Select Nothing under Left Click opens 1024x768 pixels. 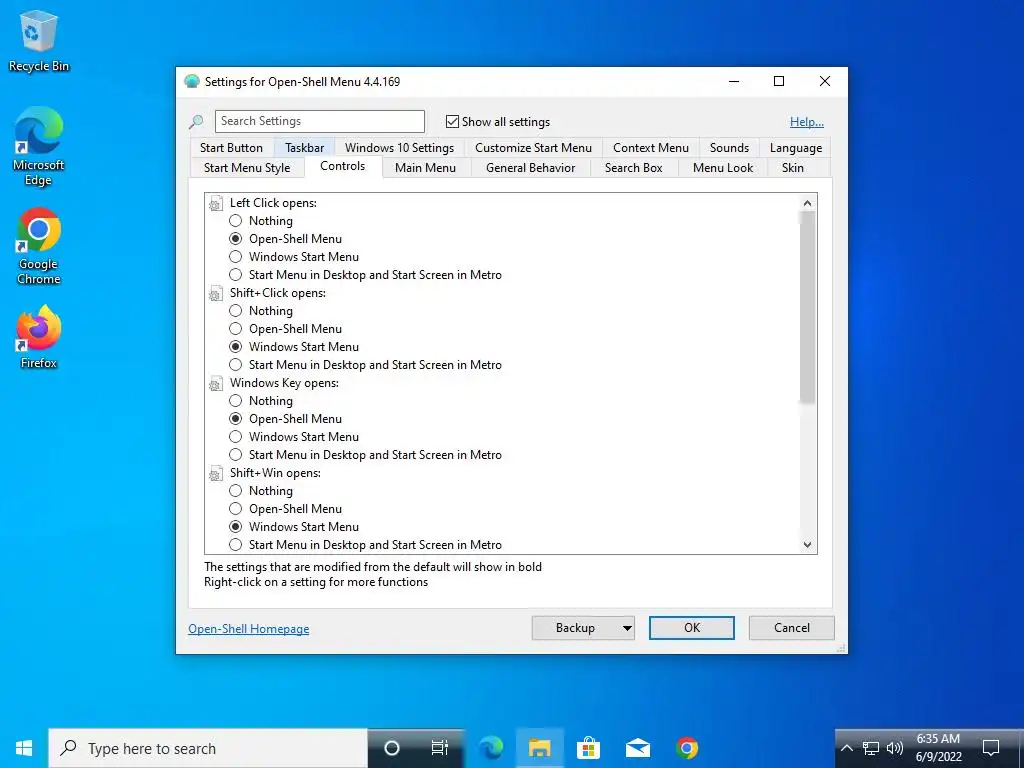pos(236,221)
